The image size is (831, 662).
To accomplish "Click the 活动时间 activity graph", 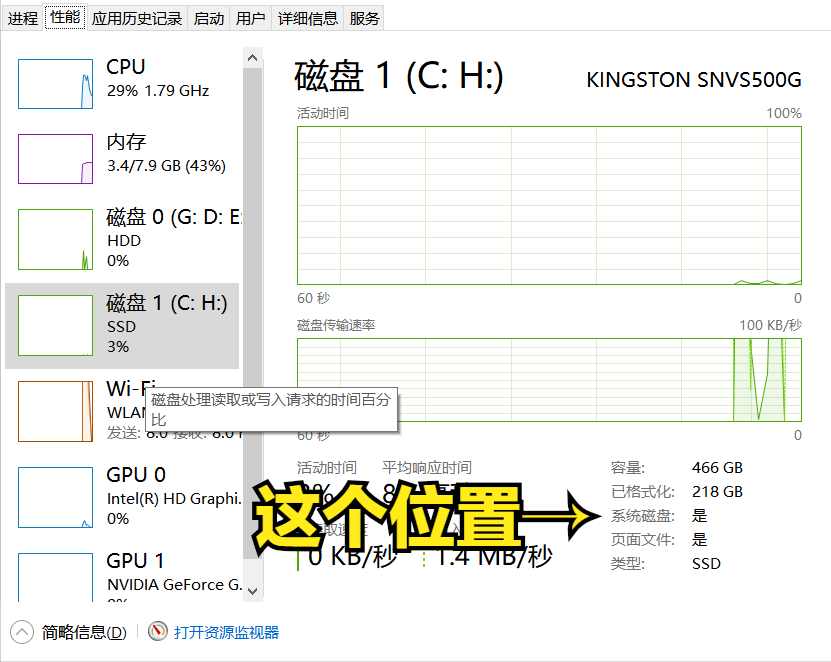I will [x=550, y=206].
